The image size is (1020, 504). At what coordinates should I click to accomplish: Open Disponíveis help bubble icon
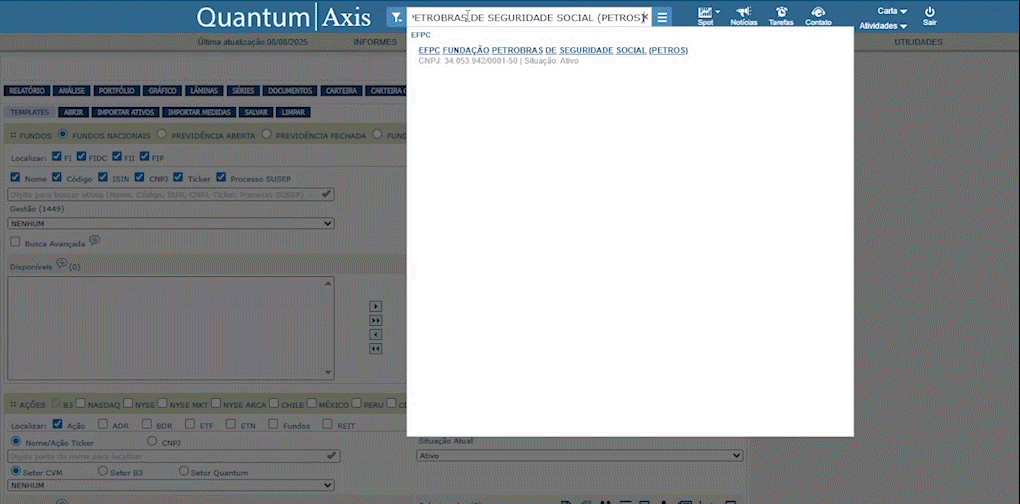62,263
